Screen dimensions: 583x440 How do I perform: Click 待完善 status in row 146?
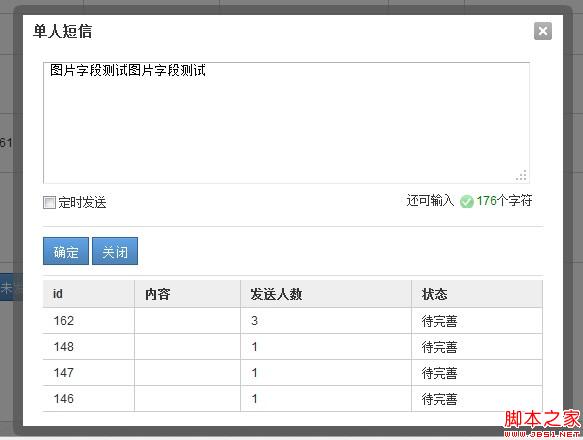click(x=439, y=399)
